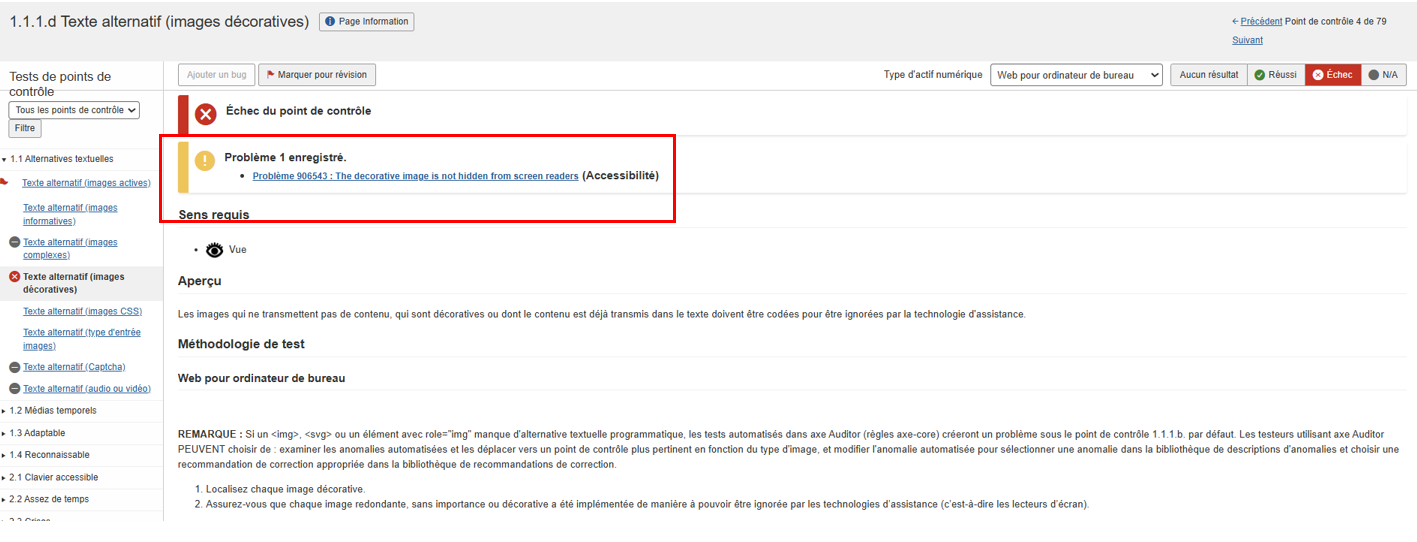Image resolution: width=1417 pixels, height=542 pixels.
Task: Mark the checkpoint as 'Échec'
Action: (1333, 75)
